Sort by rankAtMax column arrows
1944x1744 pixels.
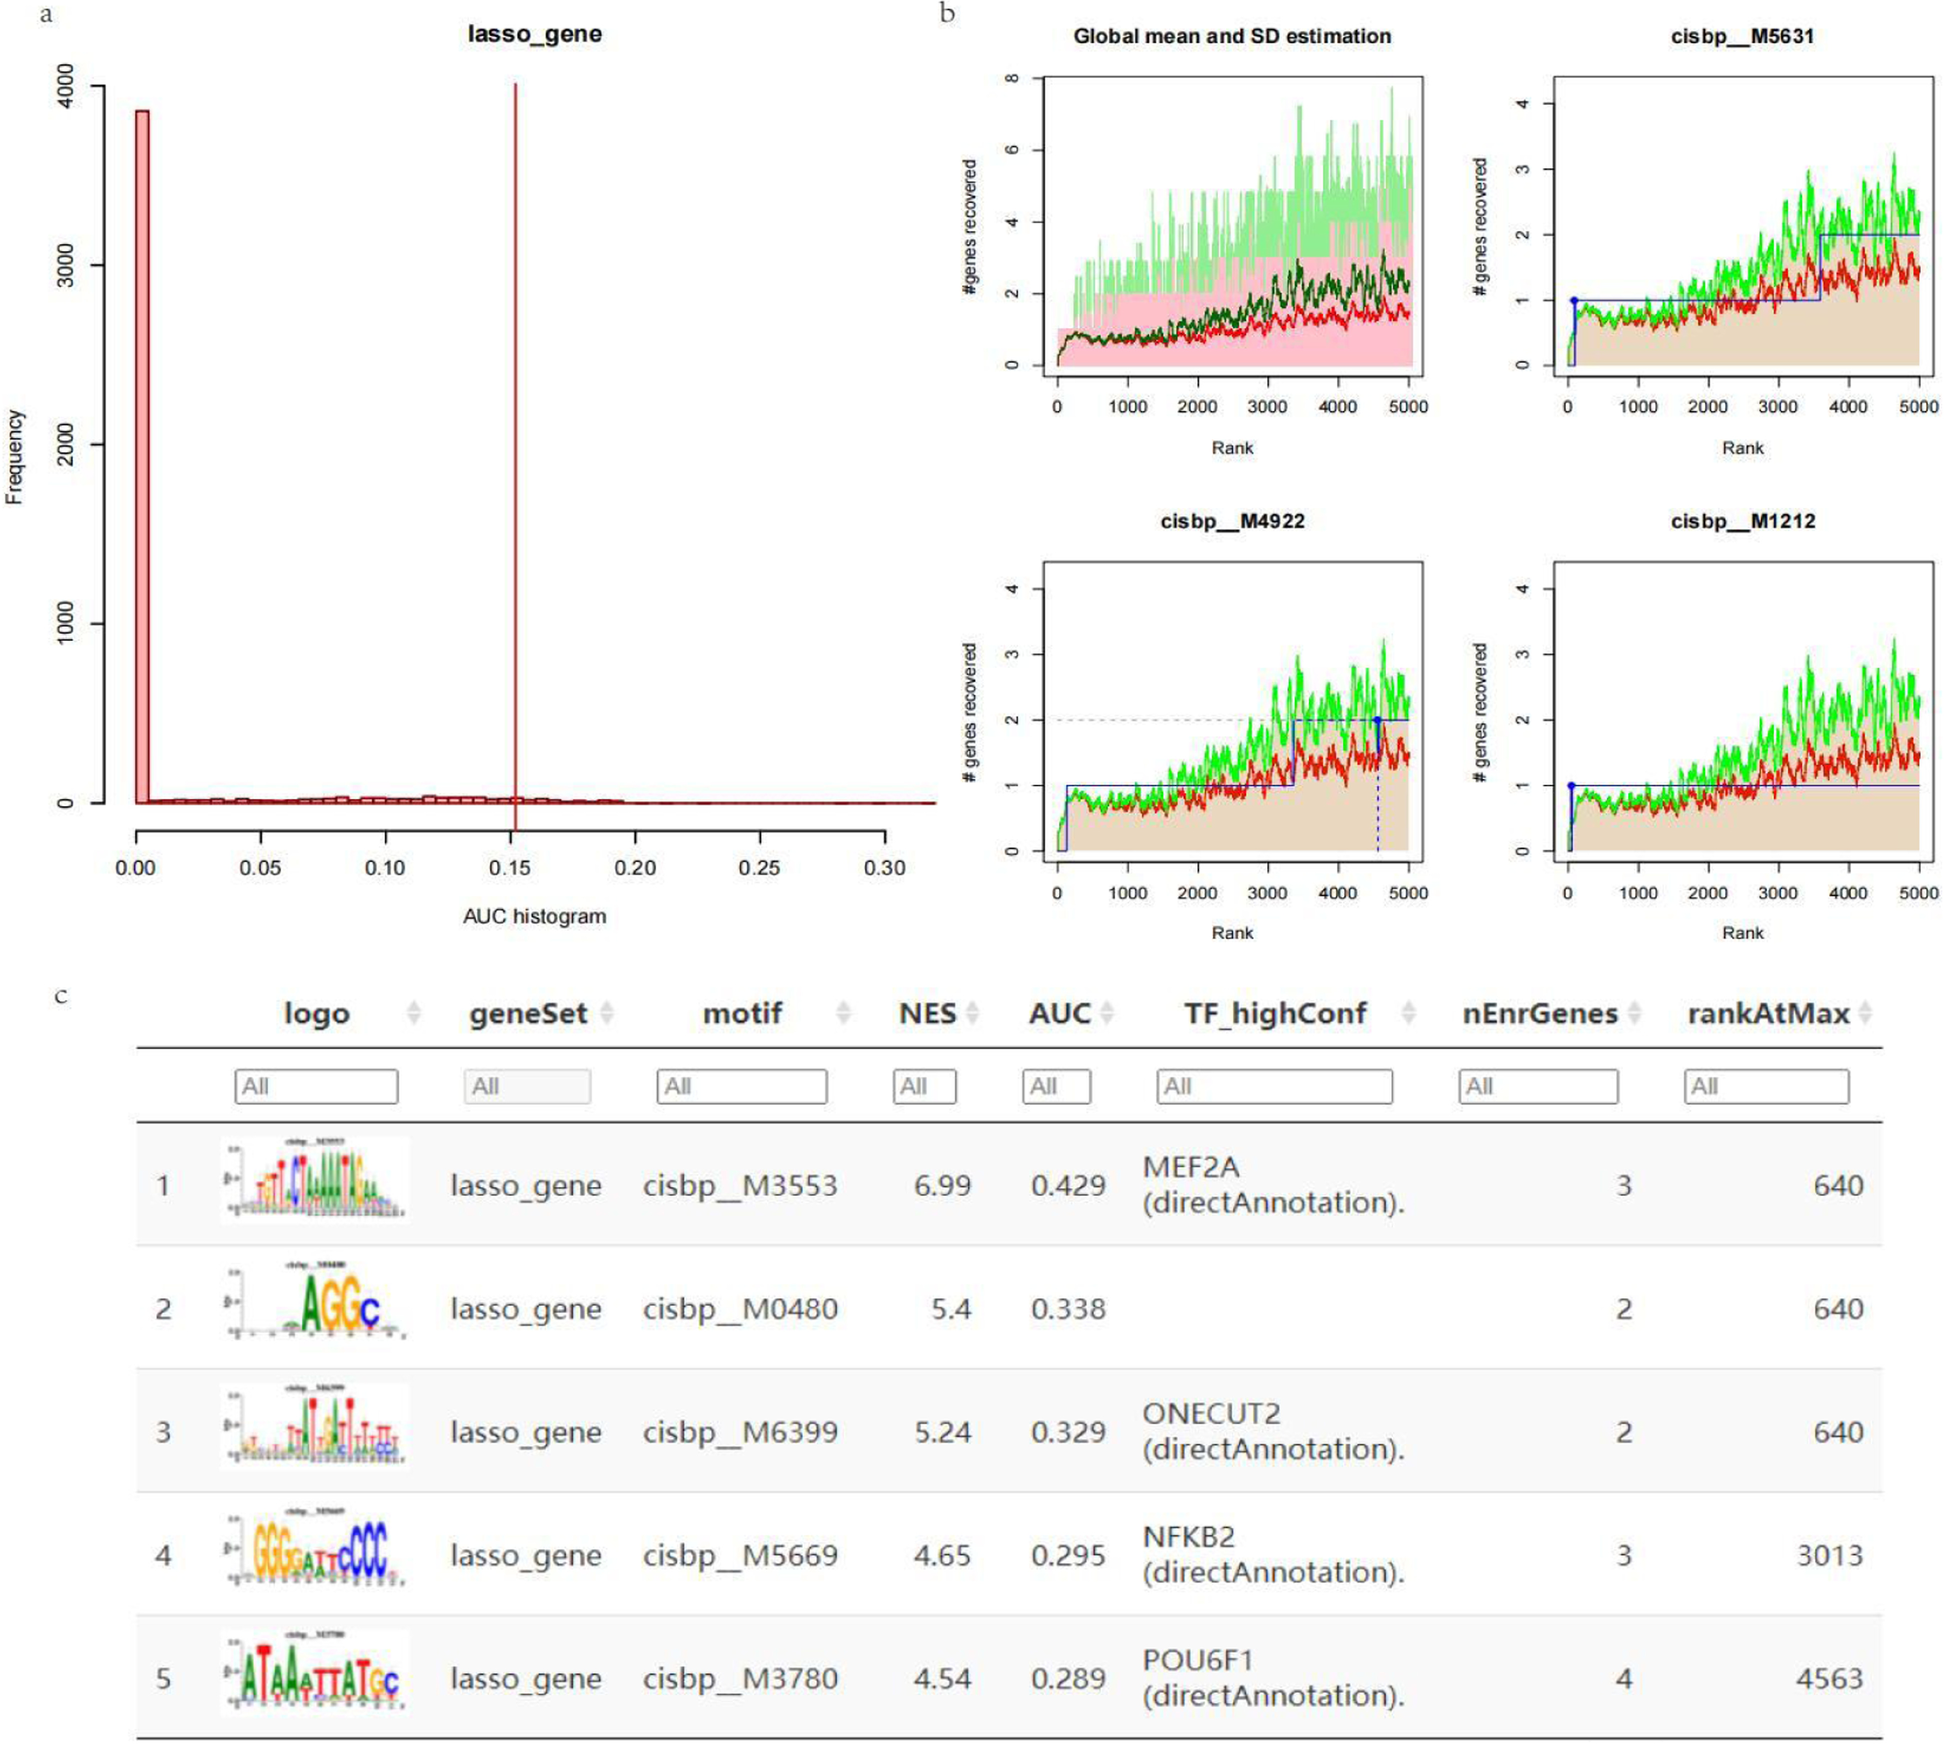(1866, 1013)
